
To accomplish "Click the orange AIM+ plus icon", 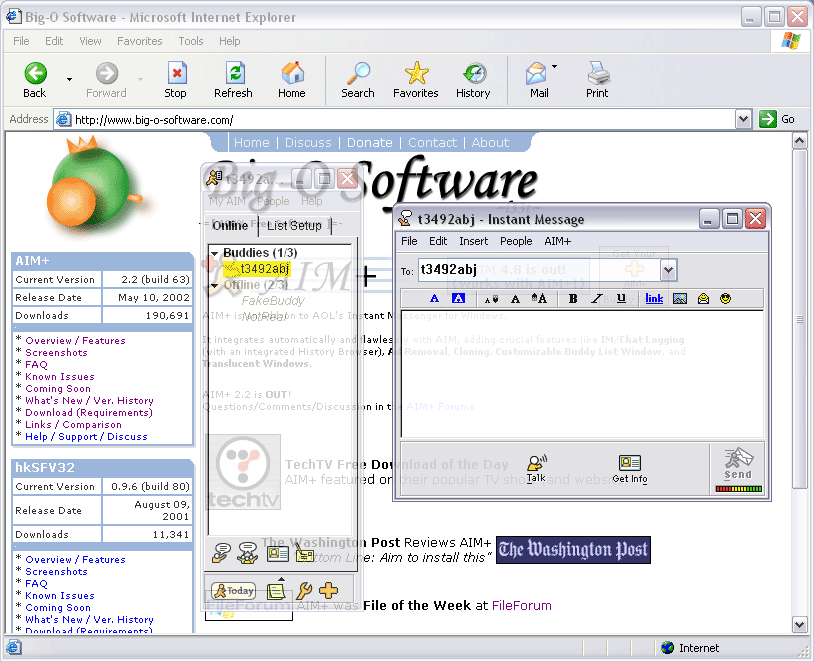I will click(328, 590).
